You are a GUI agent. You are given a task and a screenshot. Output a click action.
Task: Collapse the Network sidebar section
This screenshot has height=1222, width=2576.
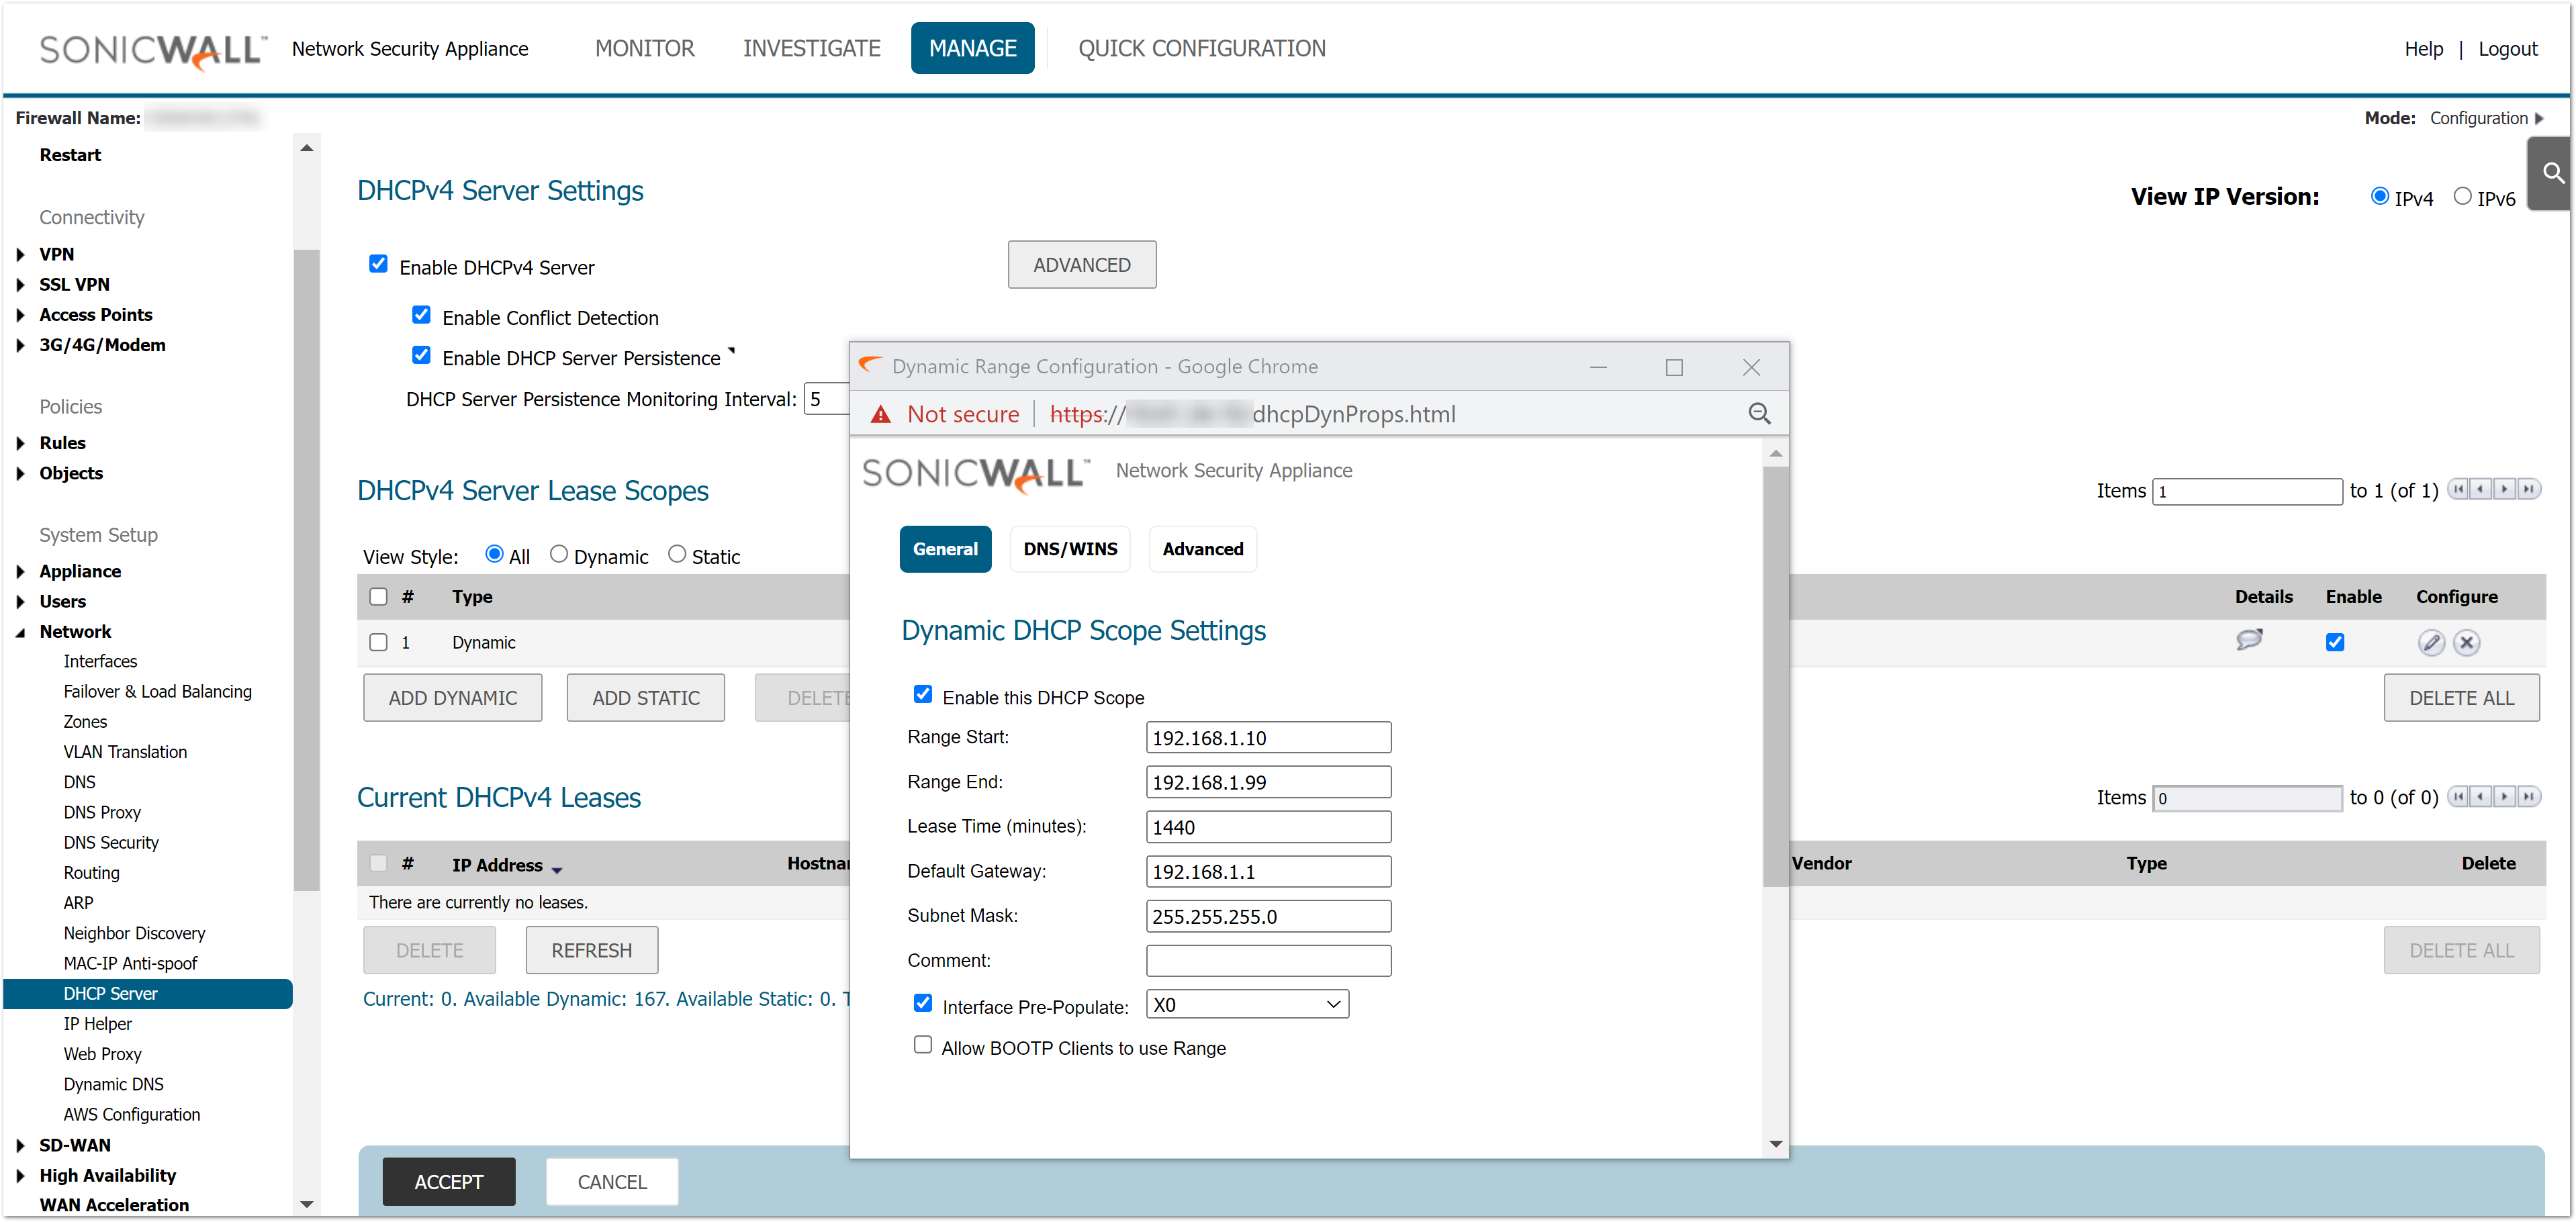(x=21, y=632)
